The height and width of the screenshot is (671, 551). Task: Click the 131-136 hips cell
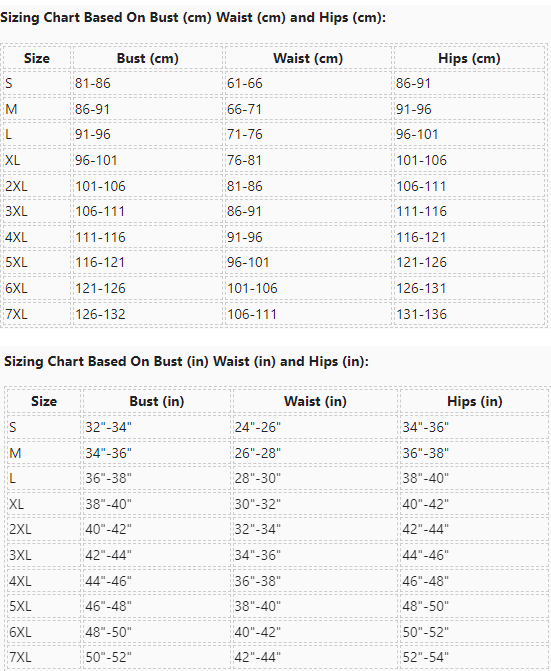pos(469,314)
